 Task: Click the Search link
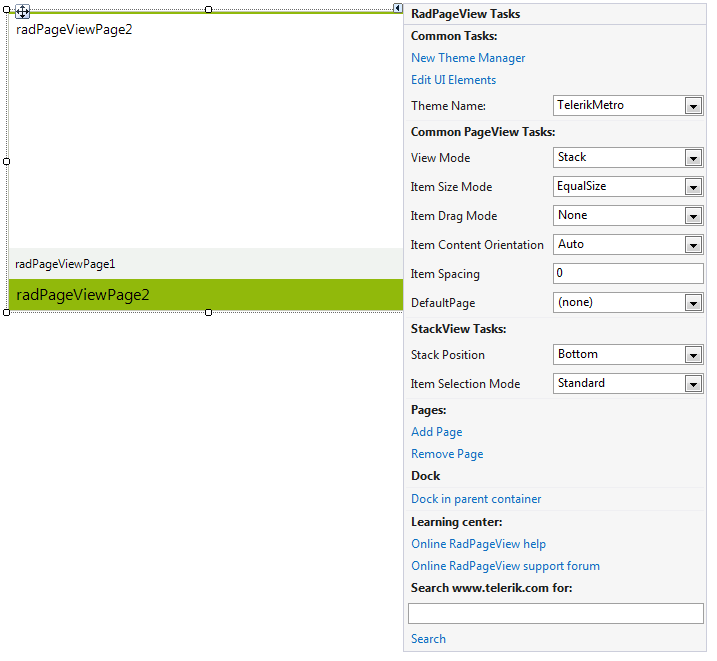click(x=428, y=639)
